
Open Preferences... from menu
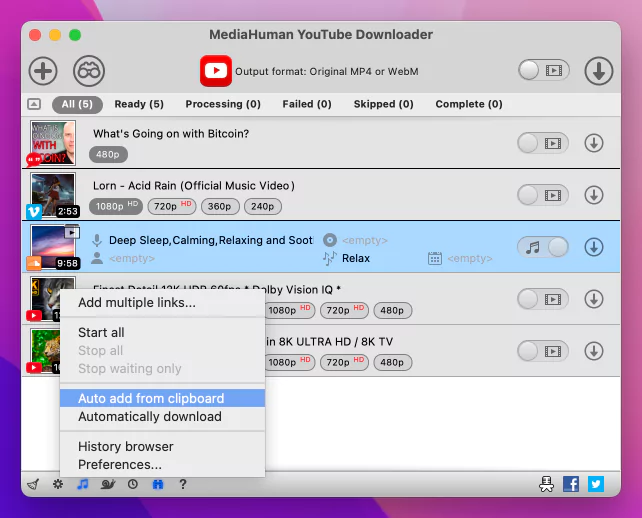coord(163,464)
